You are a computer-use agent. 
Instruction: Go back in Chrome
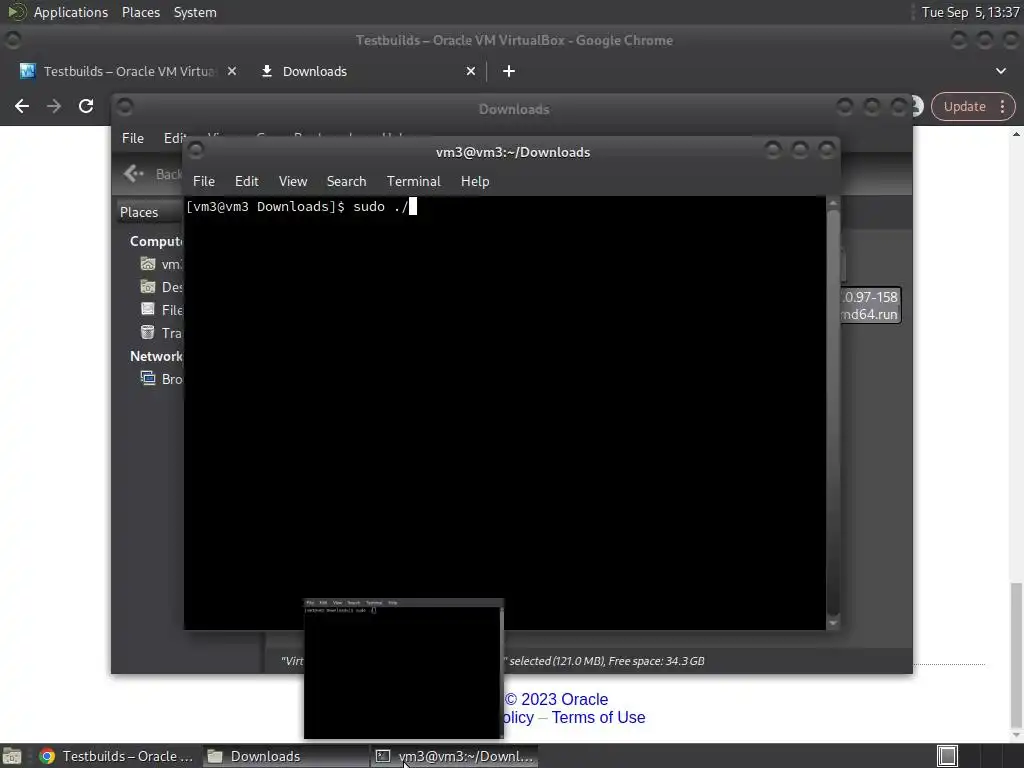[x=22, y=106]
